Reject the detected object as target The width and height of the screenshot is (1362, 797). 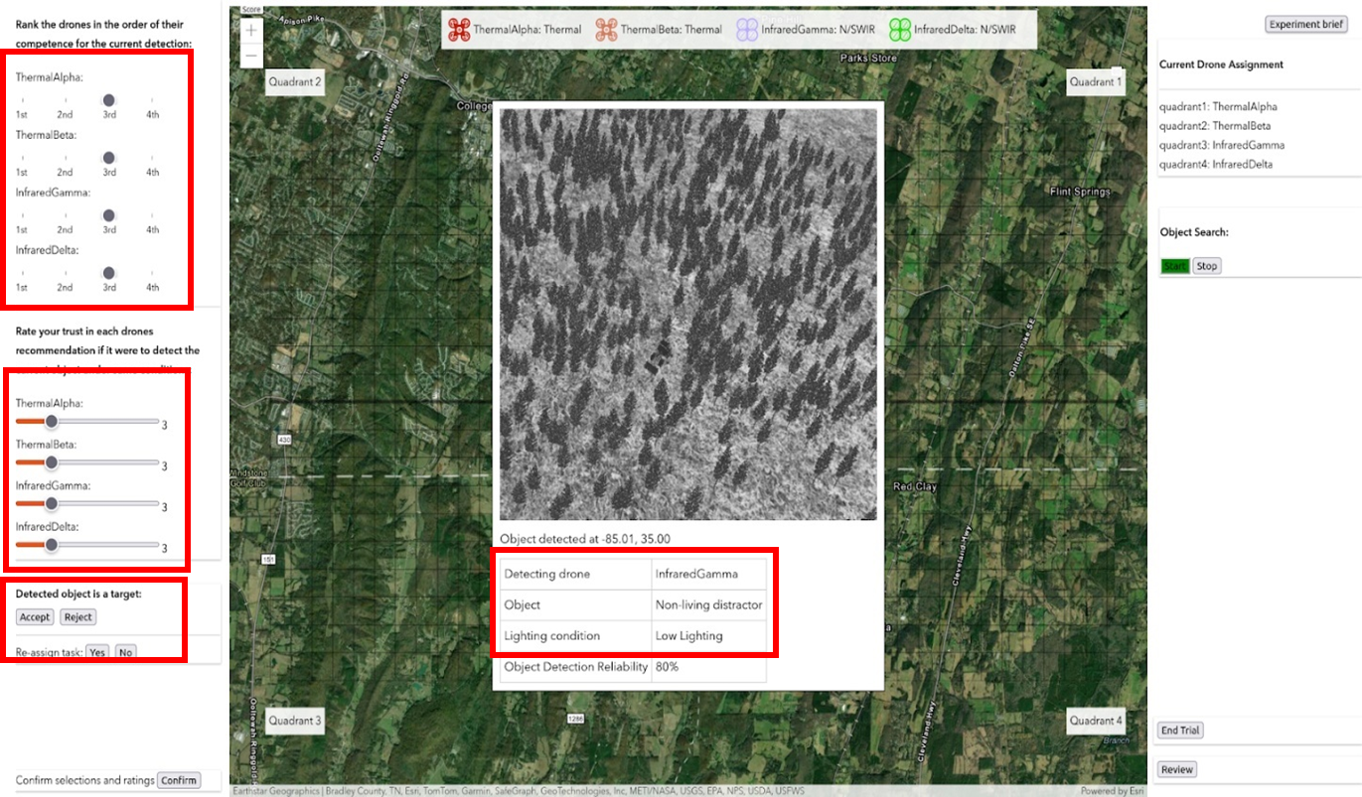[x=78, y=617]
